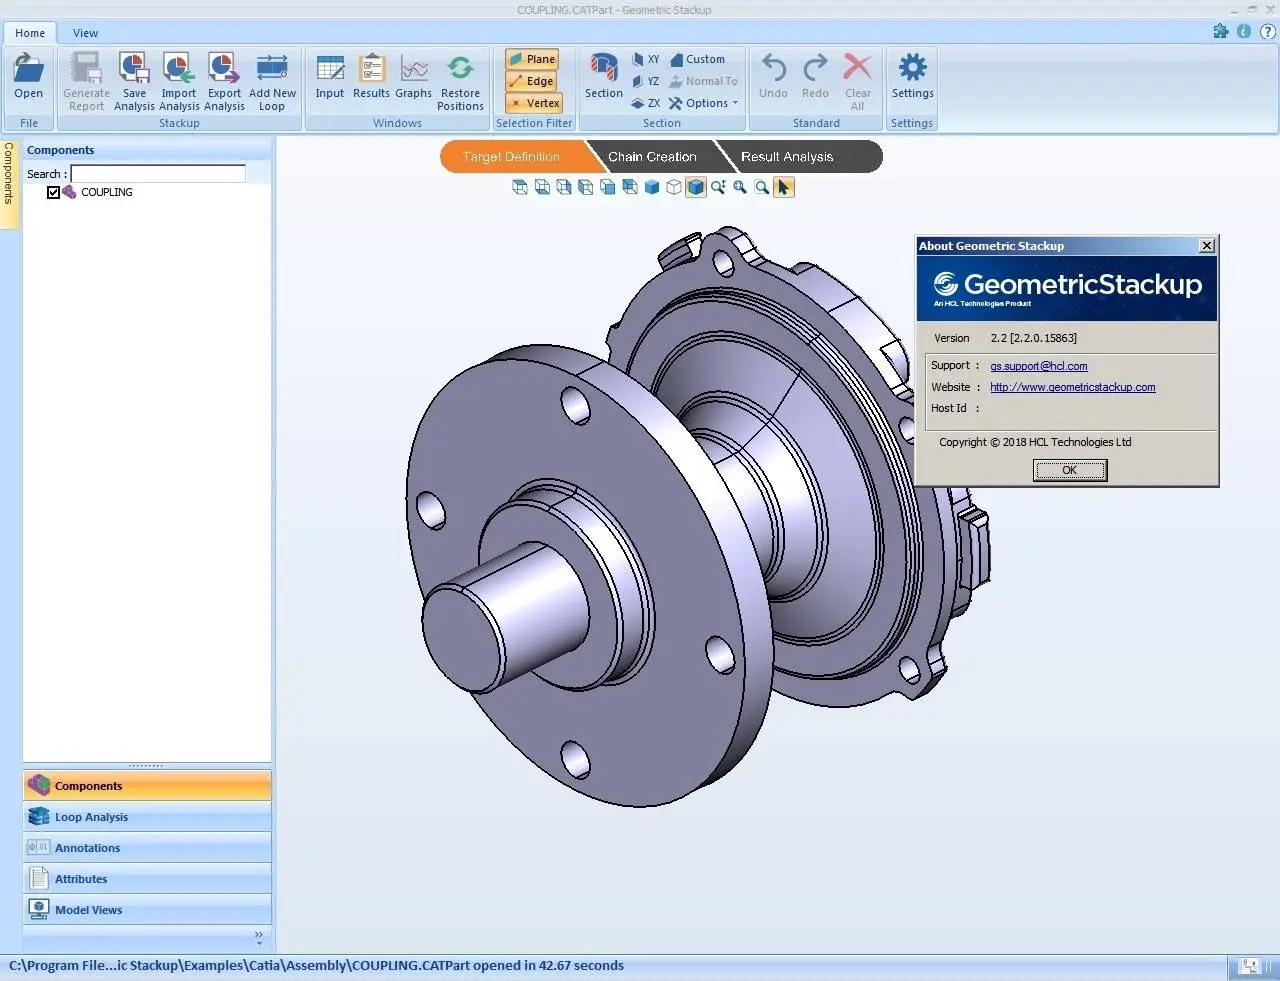Click the component Search input field
This screenshot has width=1280, height=981.
pyautogui.click(x=158, y=174)
